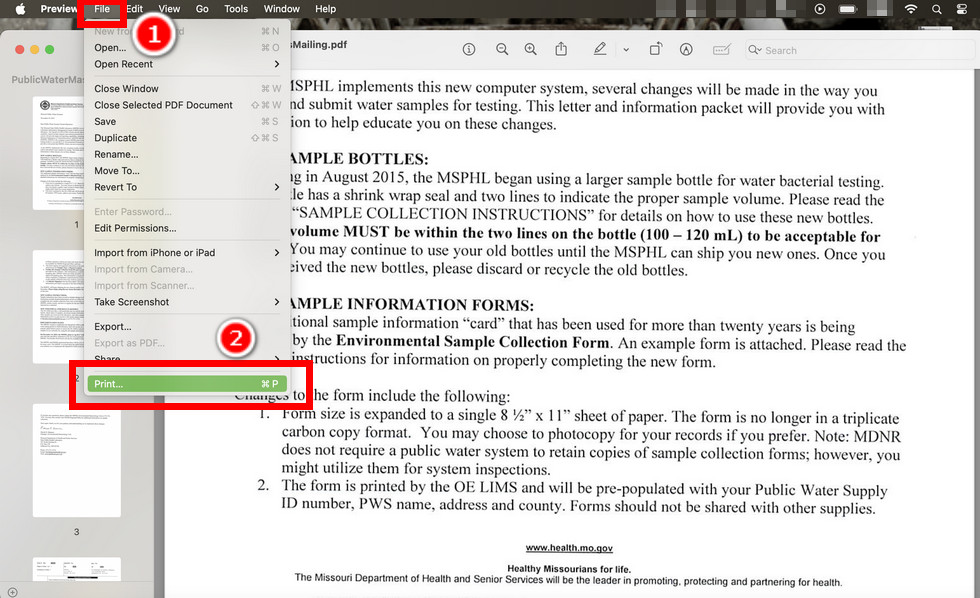Click inside the Search field
This screenshot has width=980, height=598.
[790, 49]
